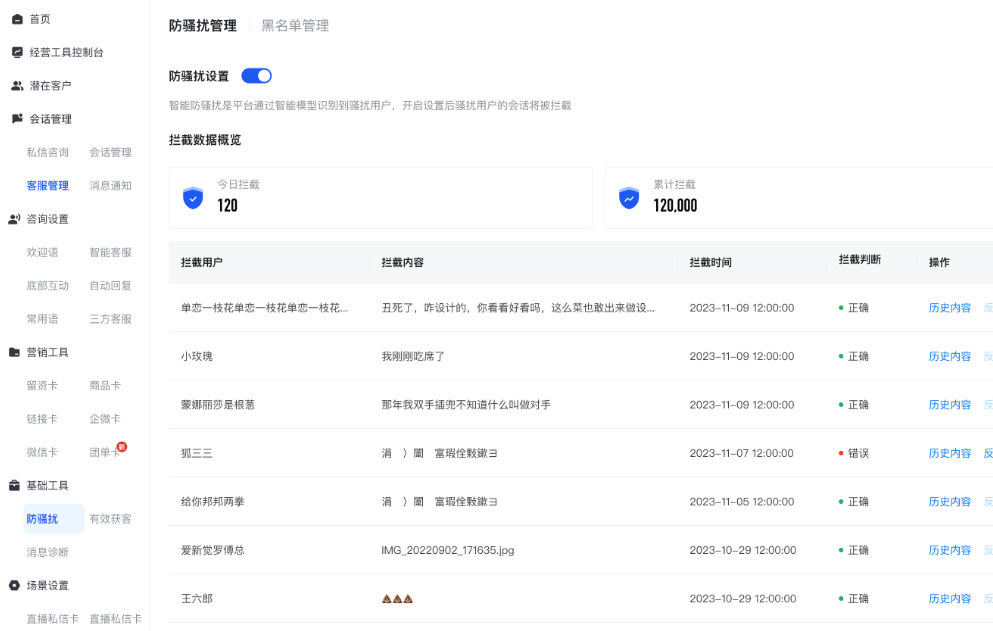
Task: View 历史内容 for 给你邦邦两拳 row
Action: [x=949, y=502]
